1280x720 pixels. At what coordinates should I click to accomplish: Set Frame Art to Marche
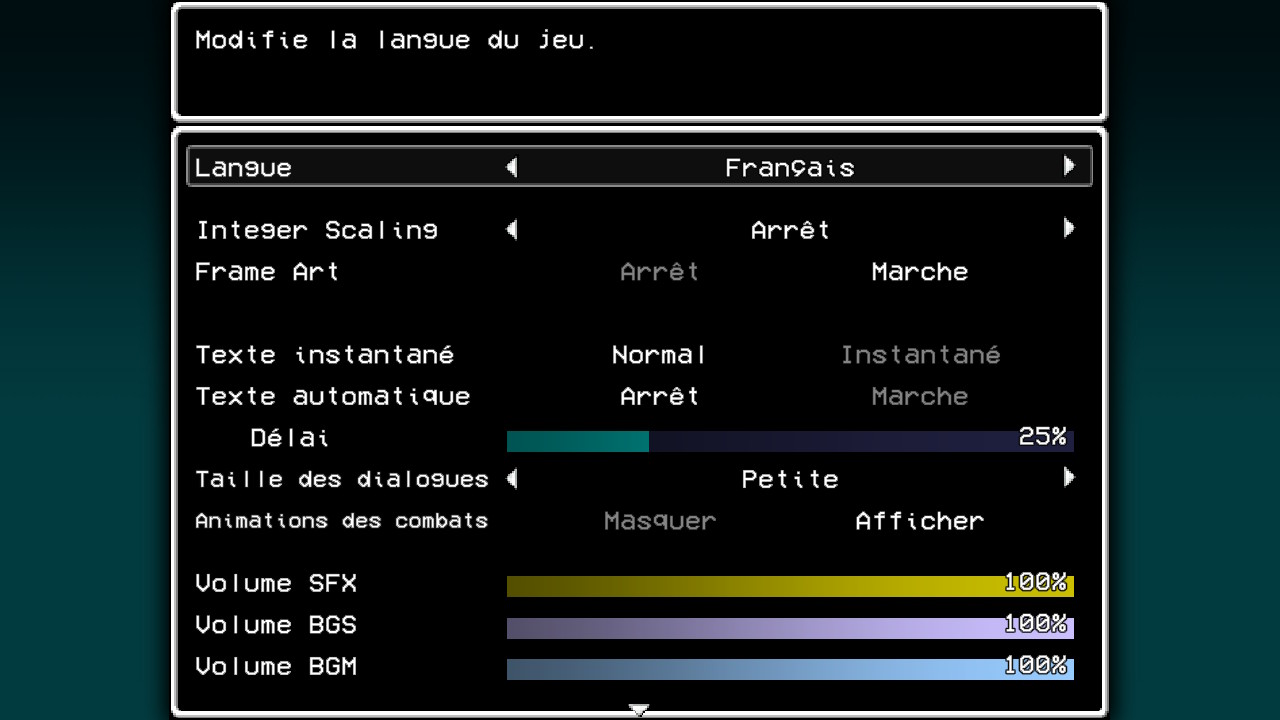click(x=919, y=272)
